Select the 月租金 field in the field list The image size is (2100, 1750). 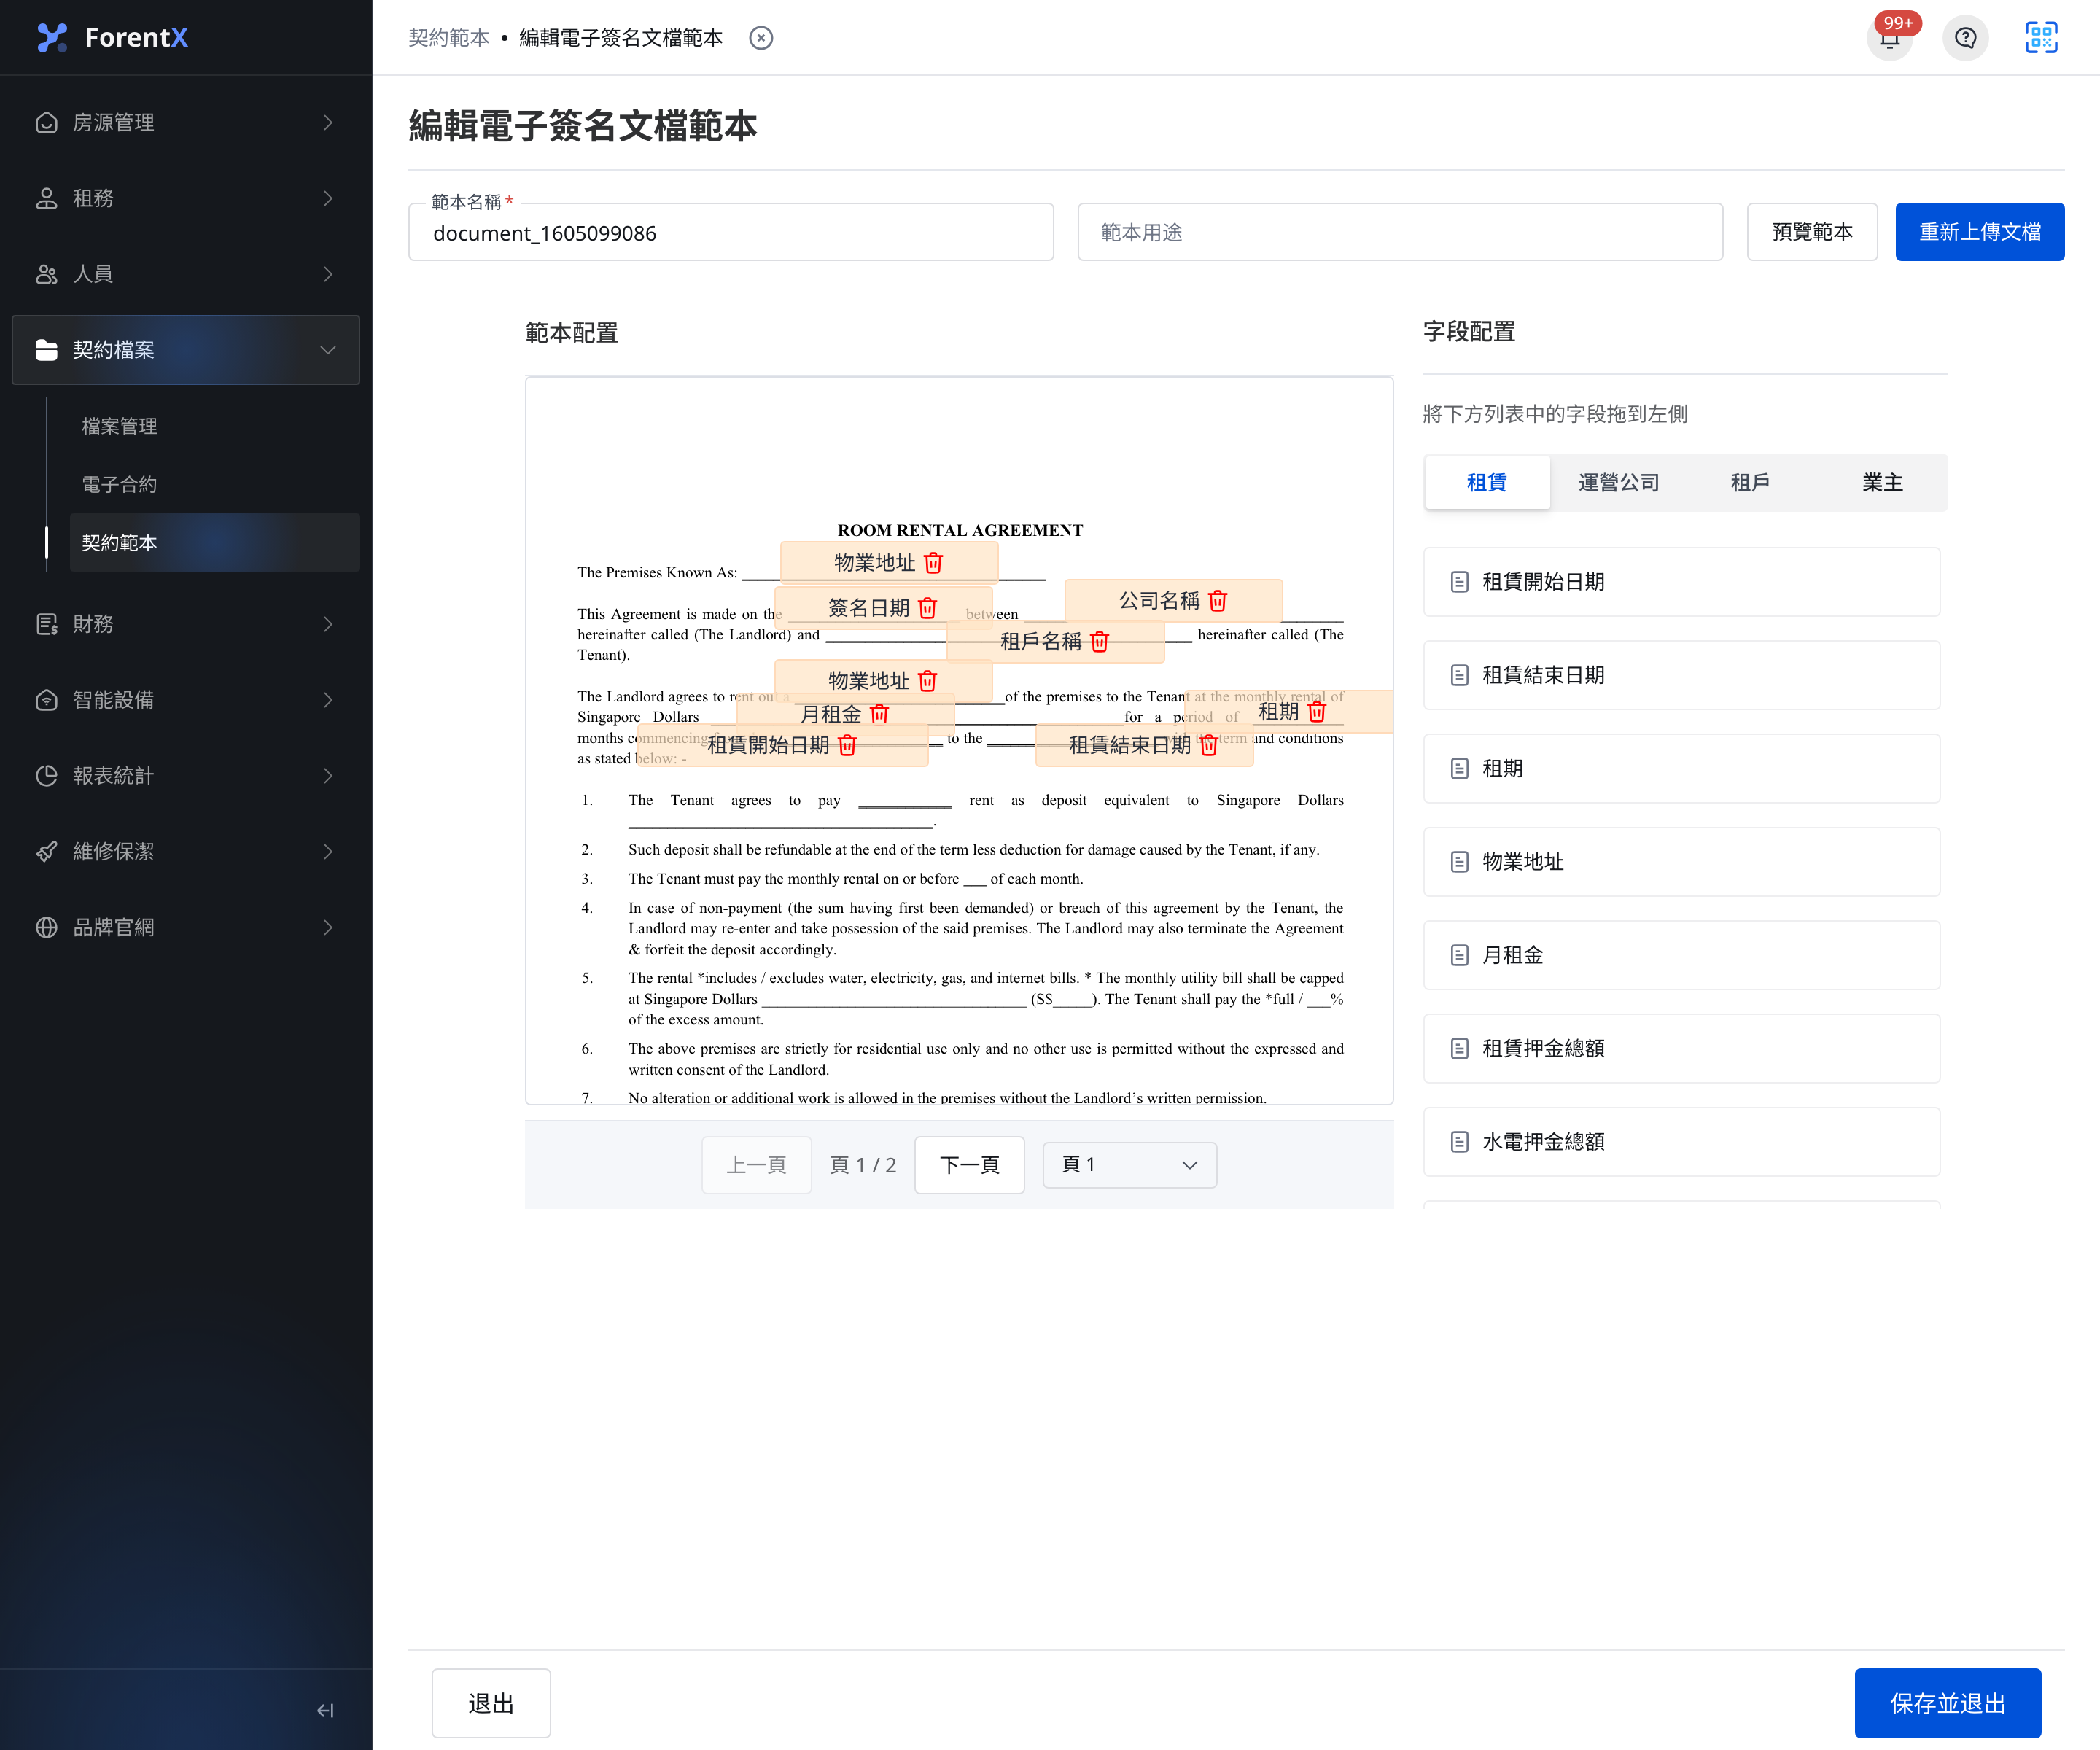tap(1681, 955)
